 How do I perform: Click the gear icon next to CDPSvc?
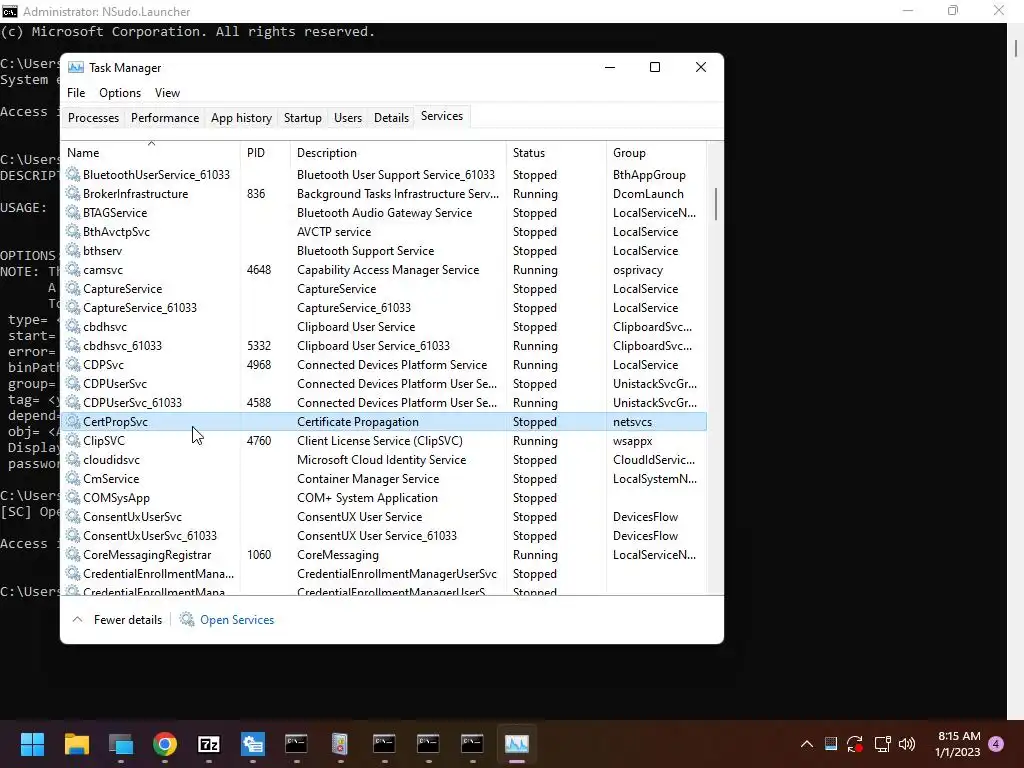(x=73, y=364)
